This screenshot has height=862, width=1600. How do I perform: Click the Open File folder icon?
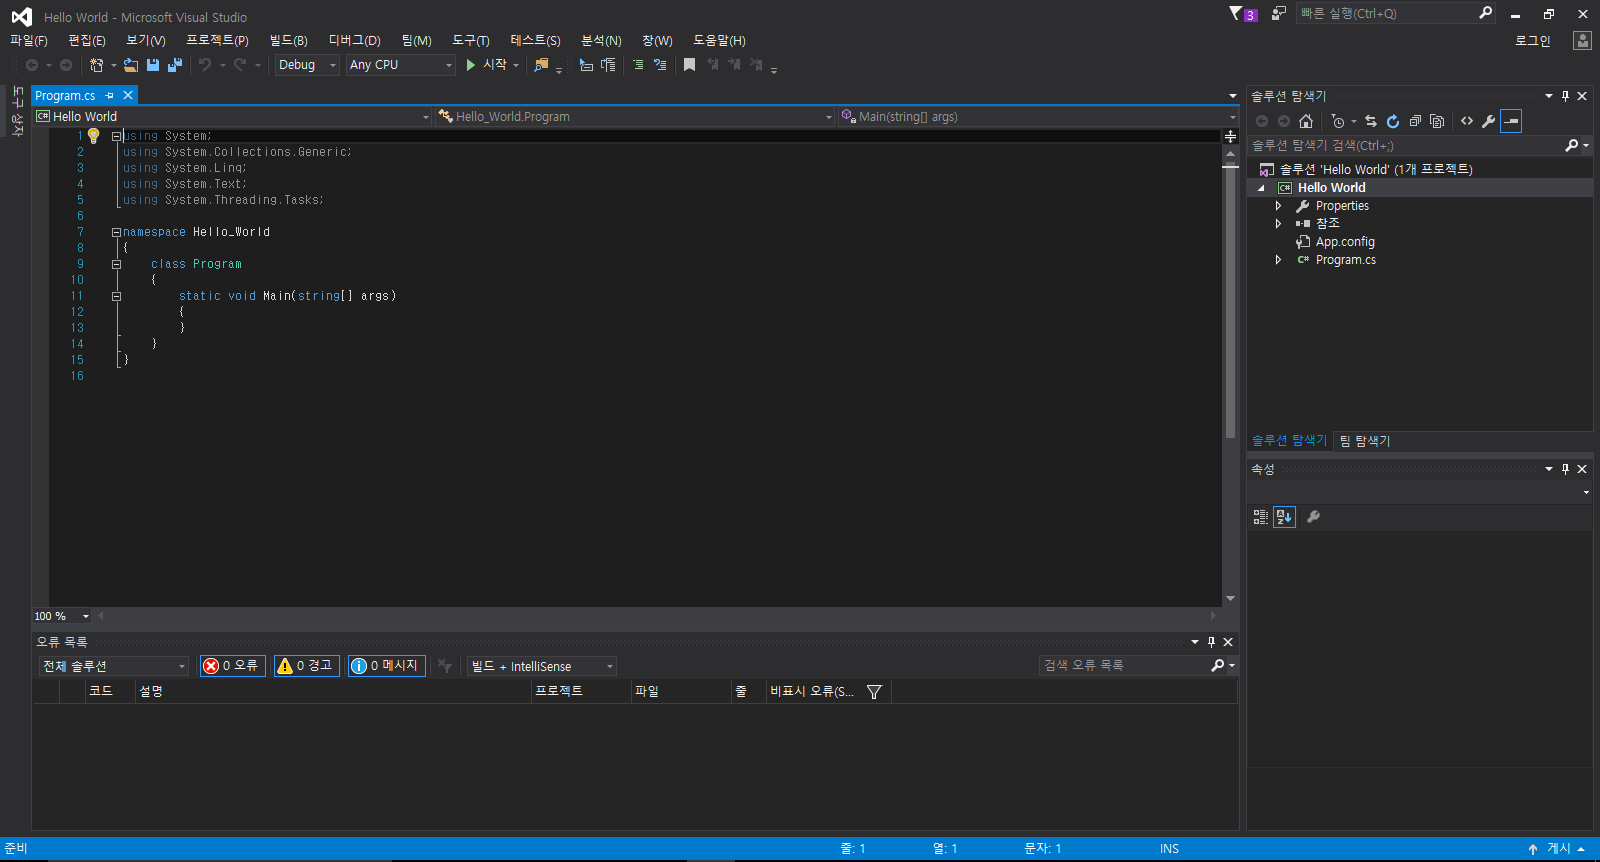pyautogui.click(x=131, y=65)
